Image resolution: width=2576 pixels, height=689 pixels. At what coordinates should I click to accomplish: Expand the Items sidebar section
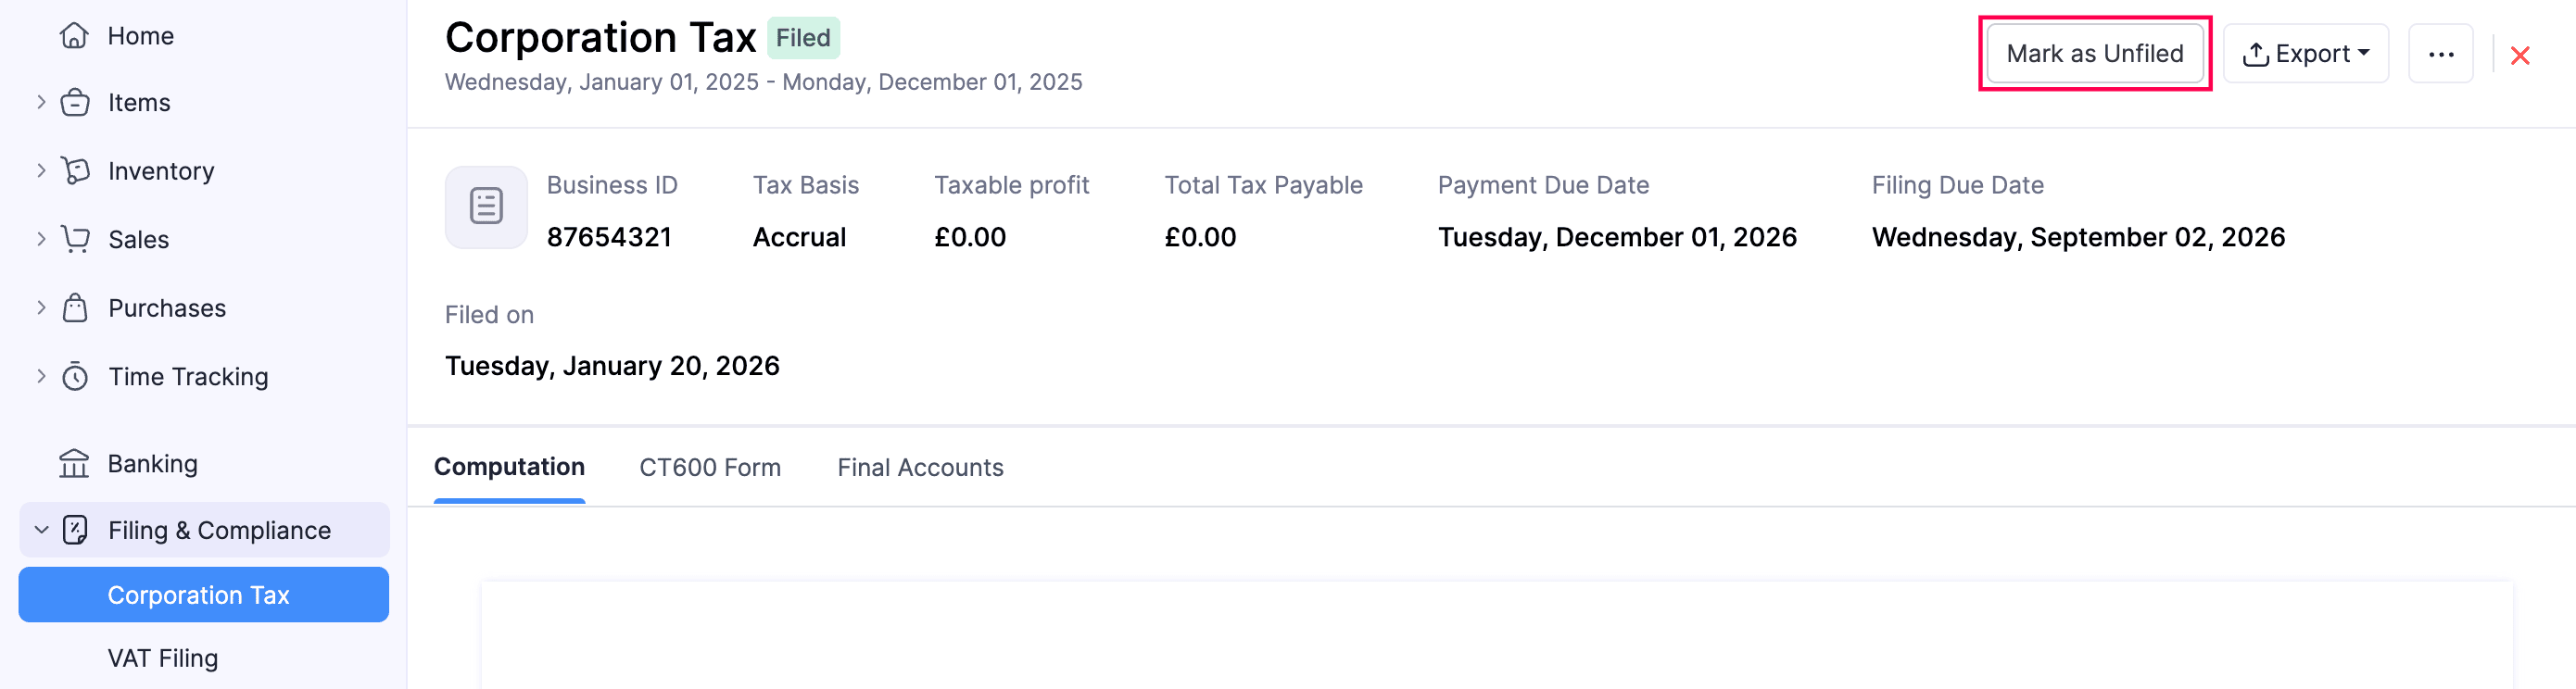click(41, 102)
